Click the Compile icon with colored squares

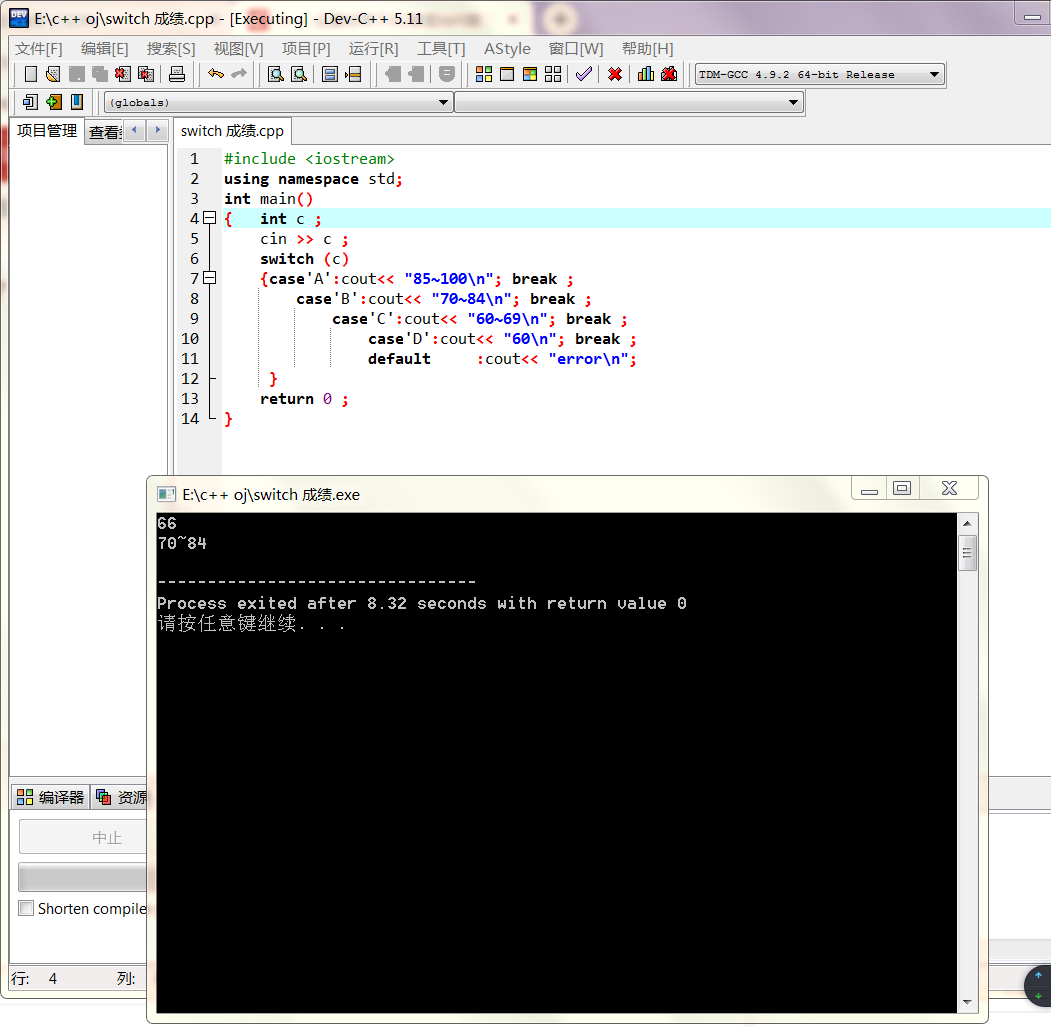pos(483,74)
